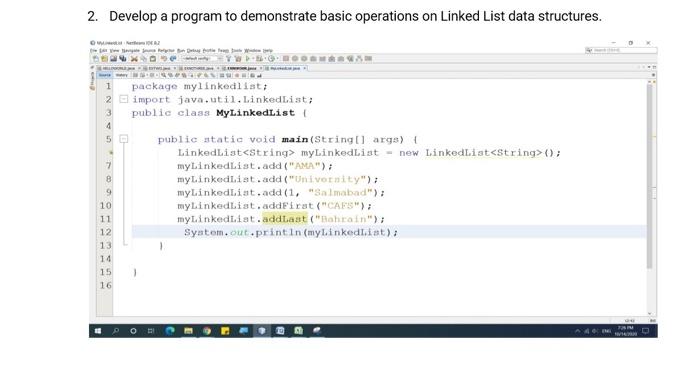
Task: Close the MyLinkedList.java tab
Action: 304,68
